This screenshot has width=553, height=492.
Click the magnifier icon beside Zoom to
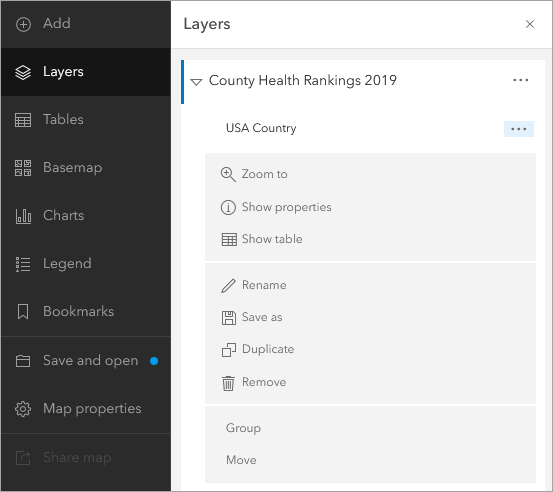click(x=228, y=175)
